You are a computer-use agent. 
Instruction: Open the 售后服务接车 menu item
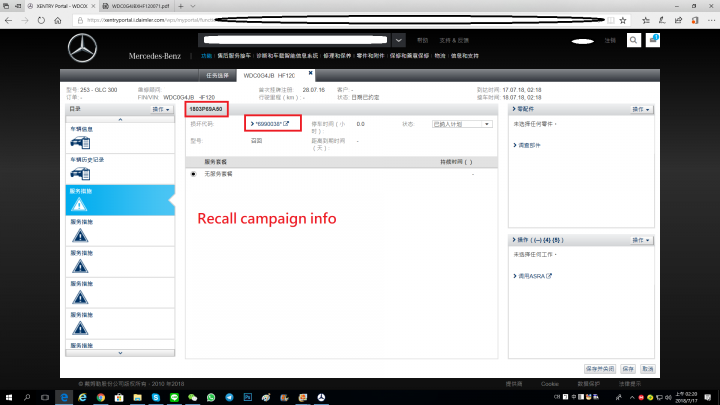pos(234,56)
